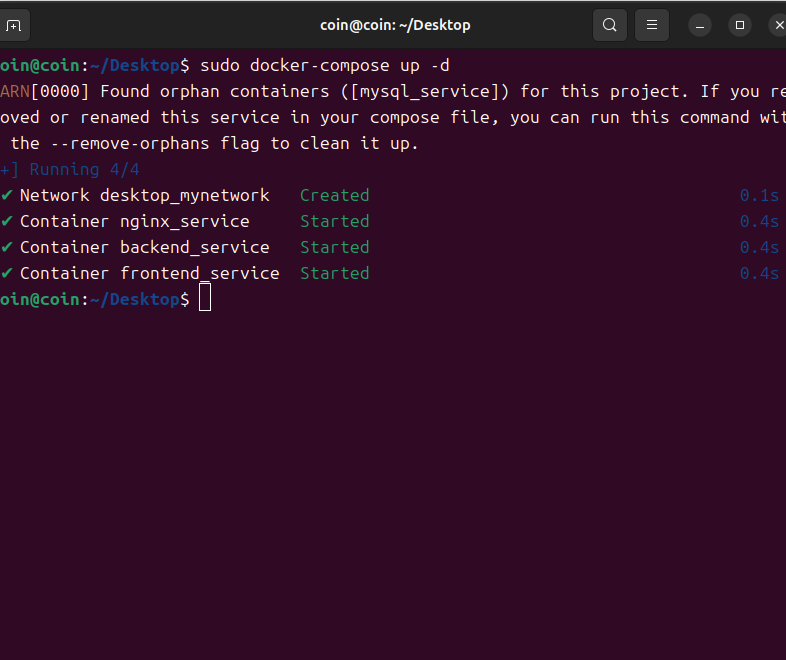
Task: Click the checkmark beside backend_service
Action: click(7, 247)
